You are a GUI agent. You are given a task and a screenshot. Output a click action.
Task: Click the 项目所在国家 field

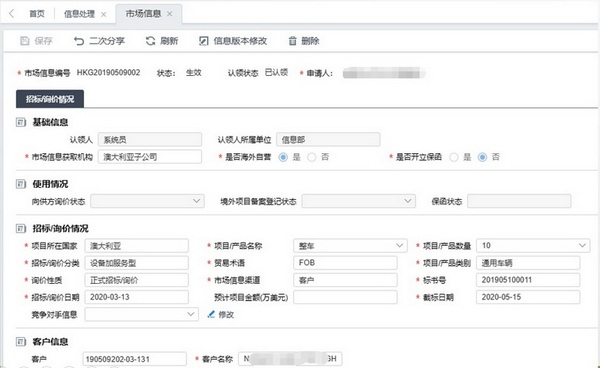click(137, 246)
